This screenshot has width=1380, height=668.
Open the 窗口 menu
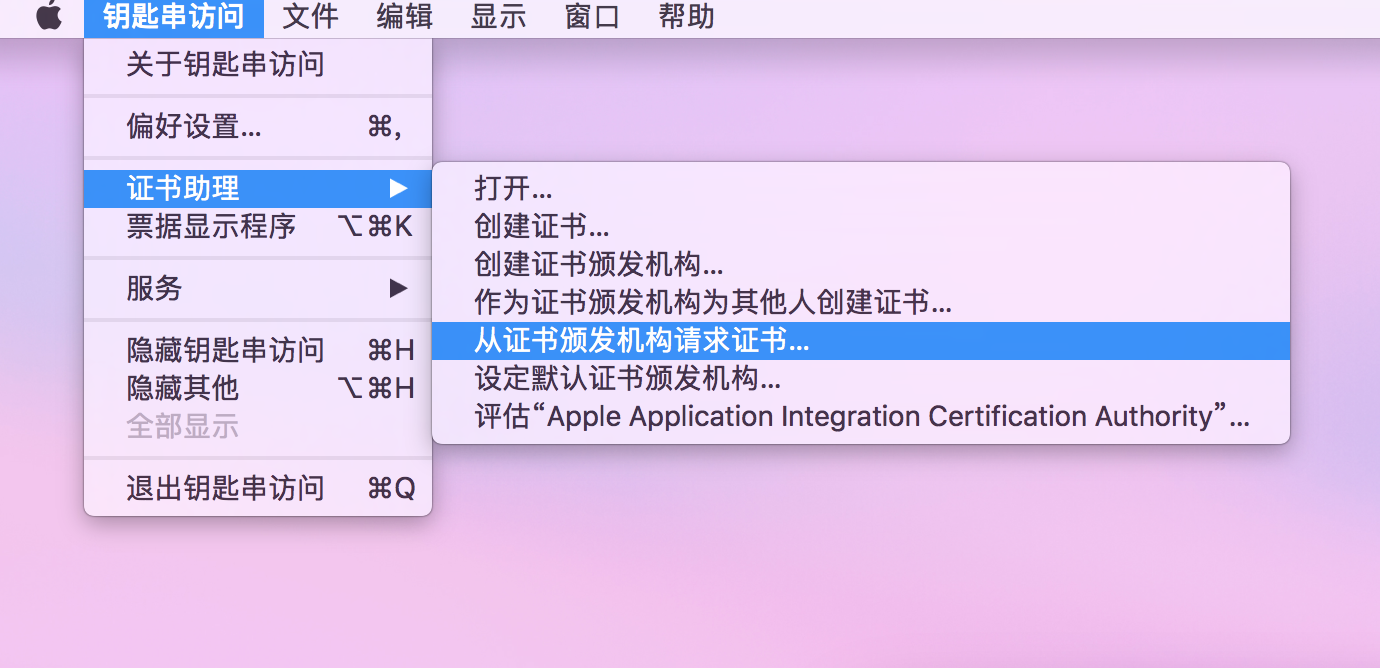593,17
